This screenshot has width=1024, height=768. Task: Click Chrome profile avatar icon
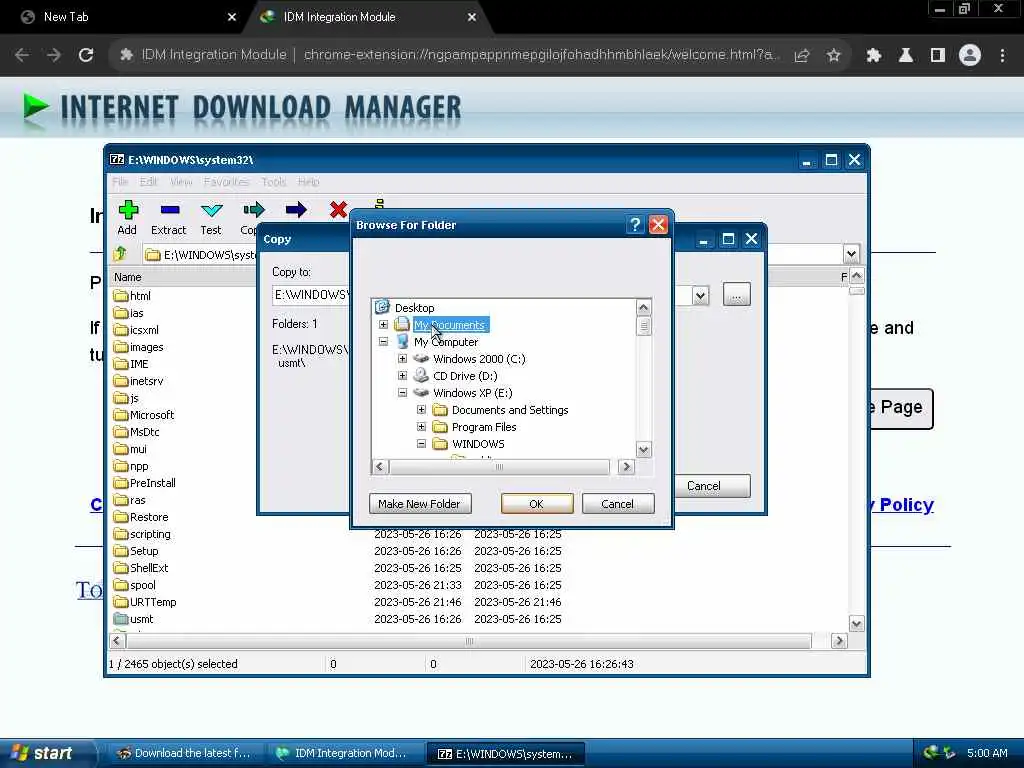(970, 55)
